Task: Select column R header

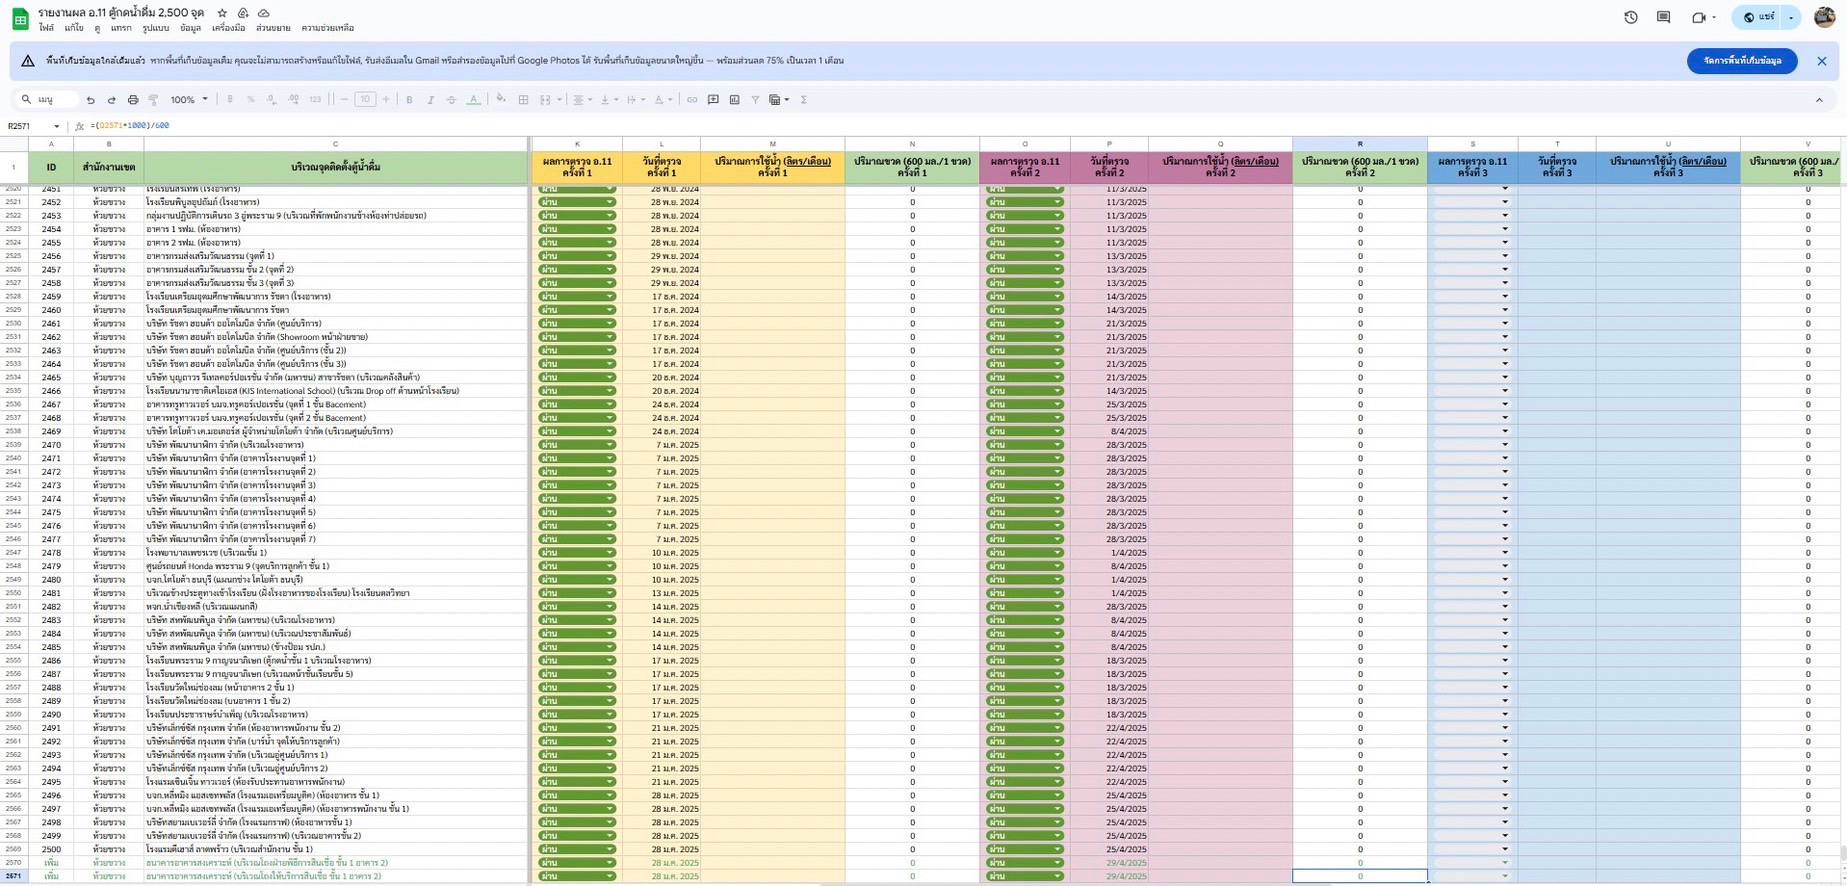Action: (x=1359, y=144)
